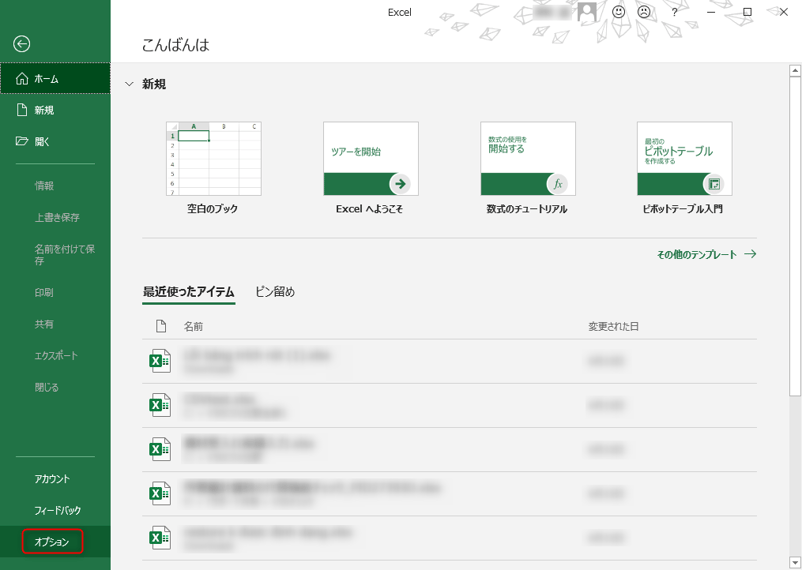Click the user account avatar icon
The height and width of the screenshot is (570, 802).
[x=587, y=12]
